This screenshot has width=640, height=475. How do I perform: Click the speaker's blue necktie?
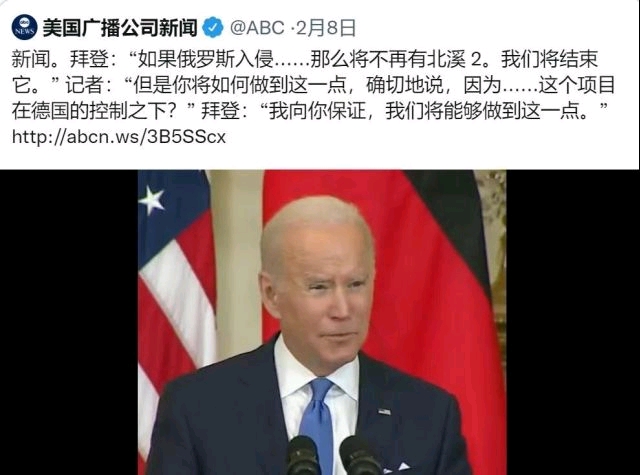tap(317, 422)
